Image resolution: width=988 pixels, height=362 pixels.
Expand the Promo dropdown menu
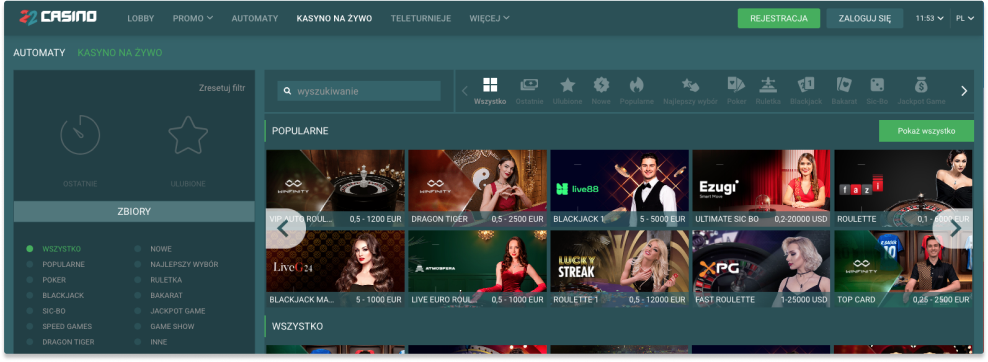click(x=193, y=18)
